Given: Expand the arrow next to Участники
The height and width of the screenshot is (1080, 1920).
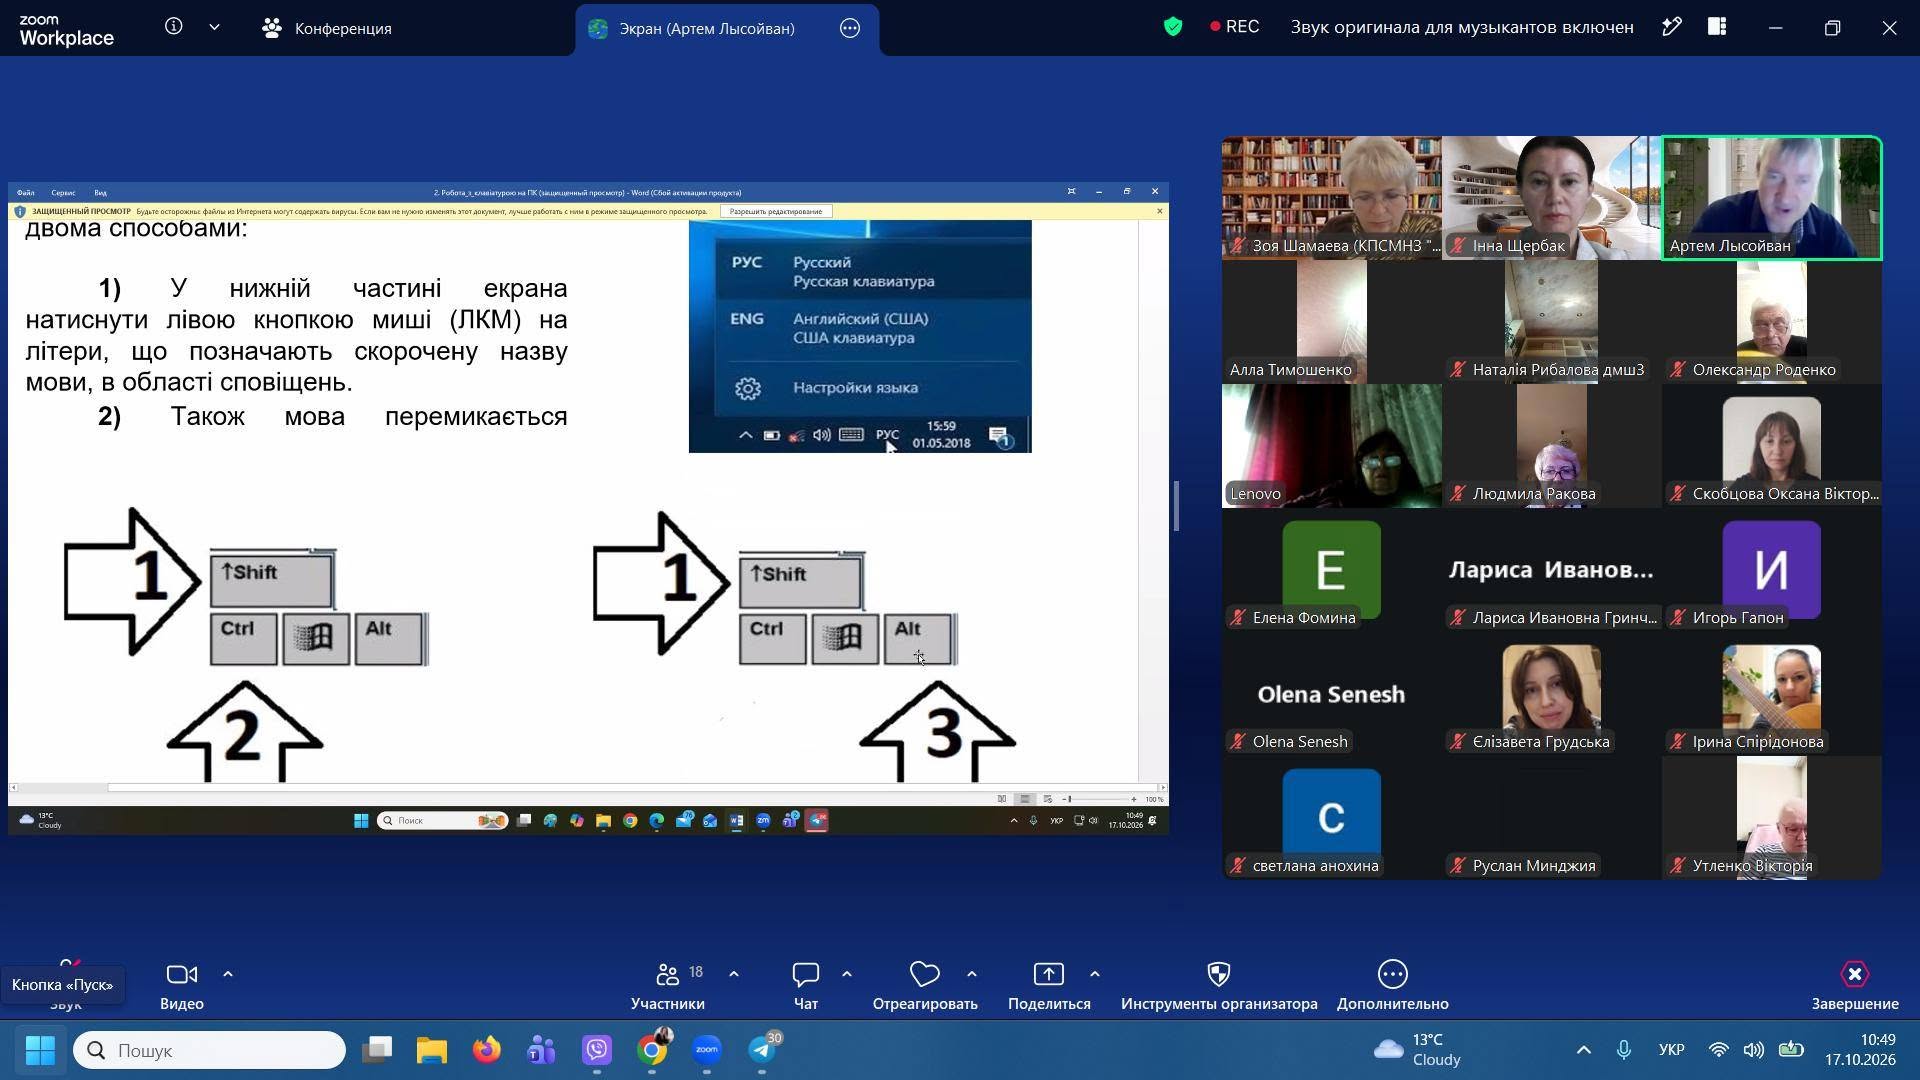Looking at the screenshot, I should (734, 974).
